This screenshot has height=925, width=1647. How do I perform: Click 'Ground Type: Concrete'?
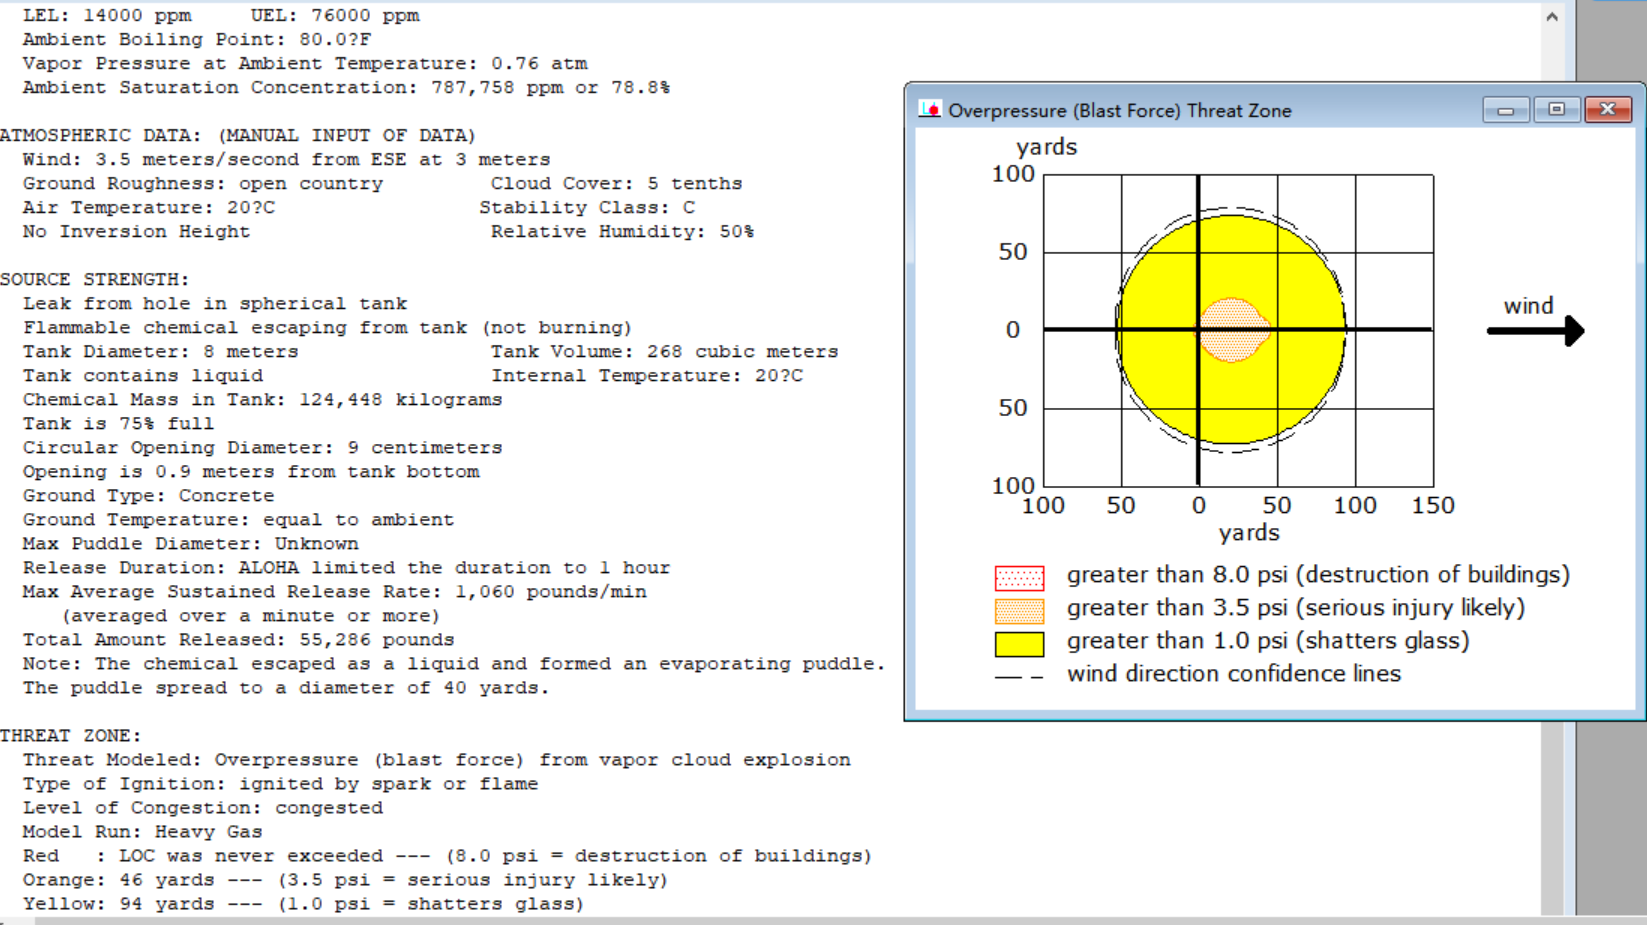pyautogui.click(x=149, y=496)
